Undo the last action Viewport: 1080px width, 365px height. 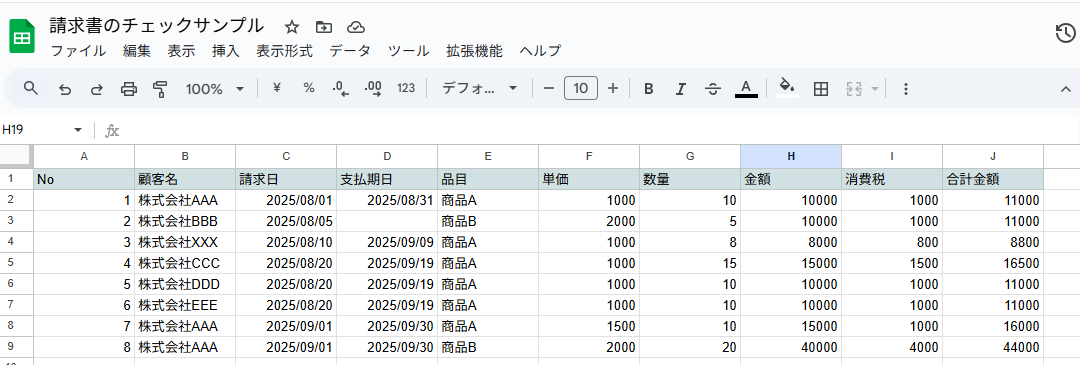tap(65, 89)
